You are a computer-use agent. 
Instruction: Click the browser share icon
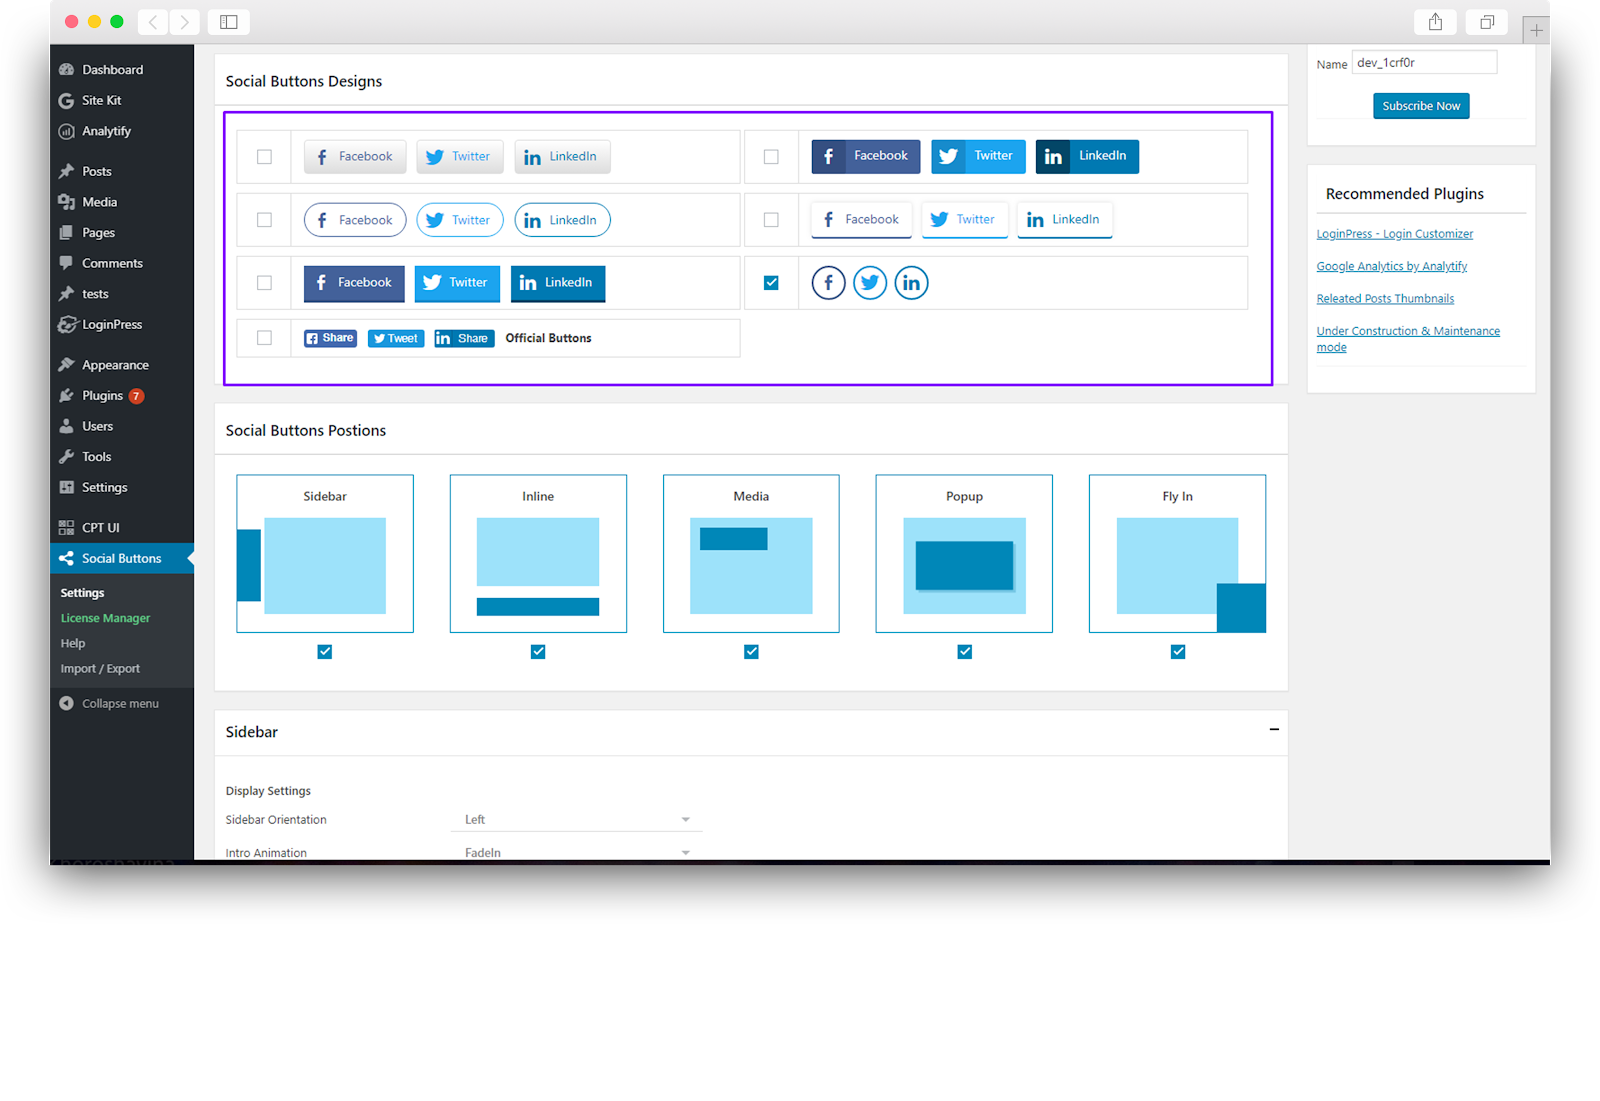[1435, 22]
